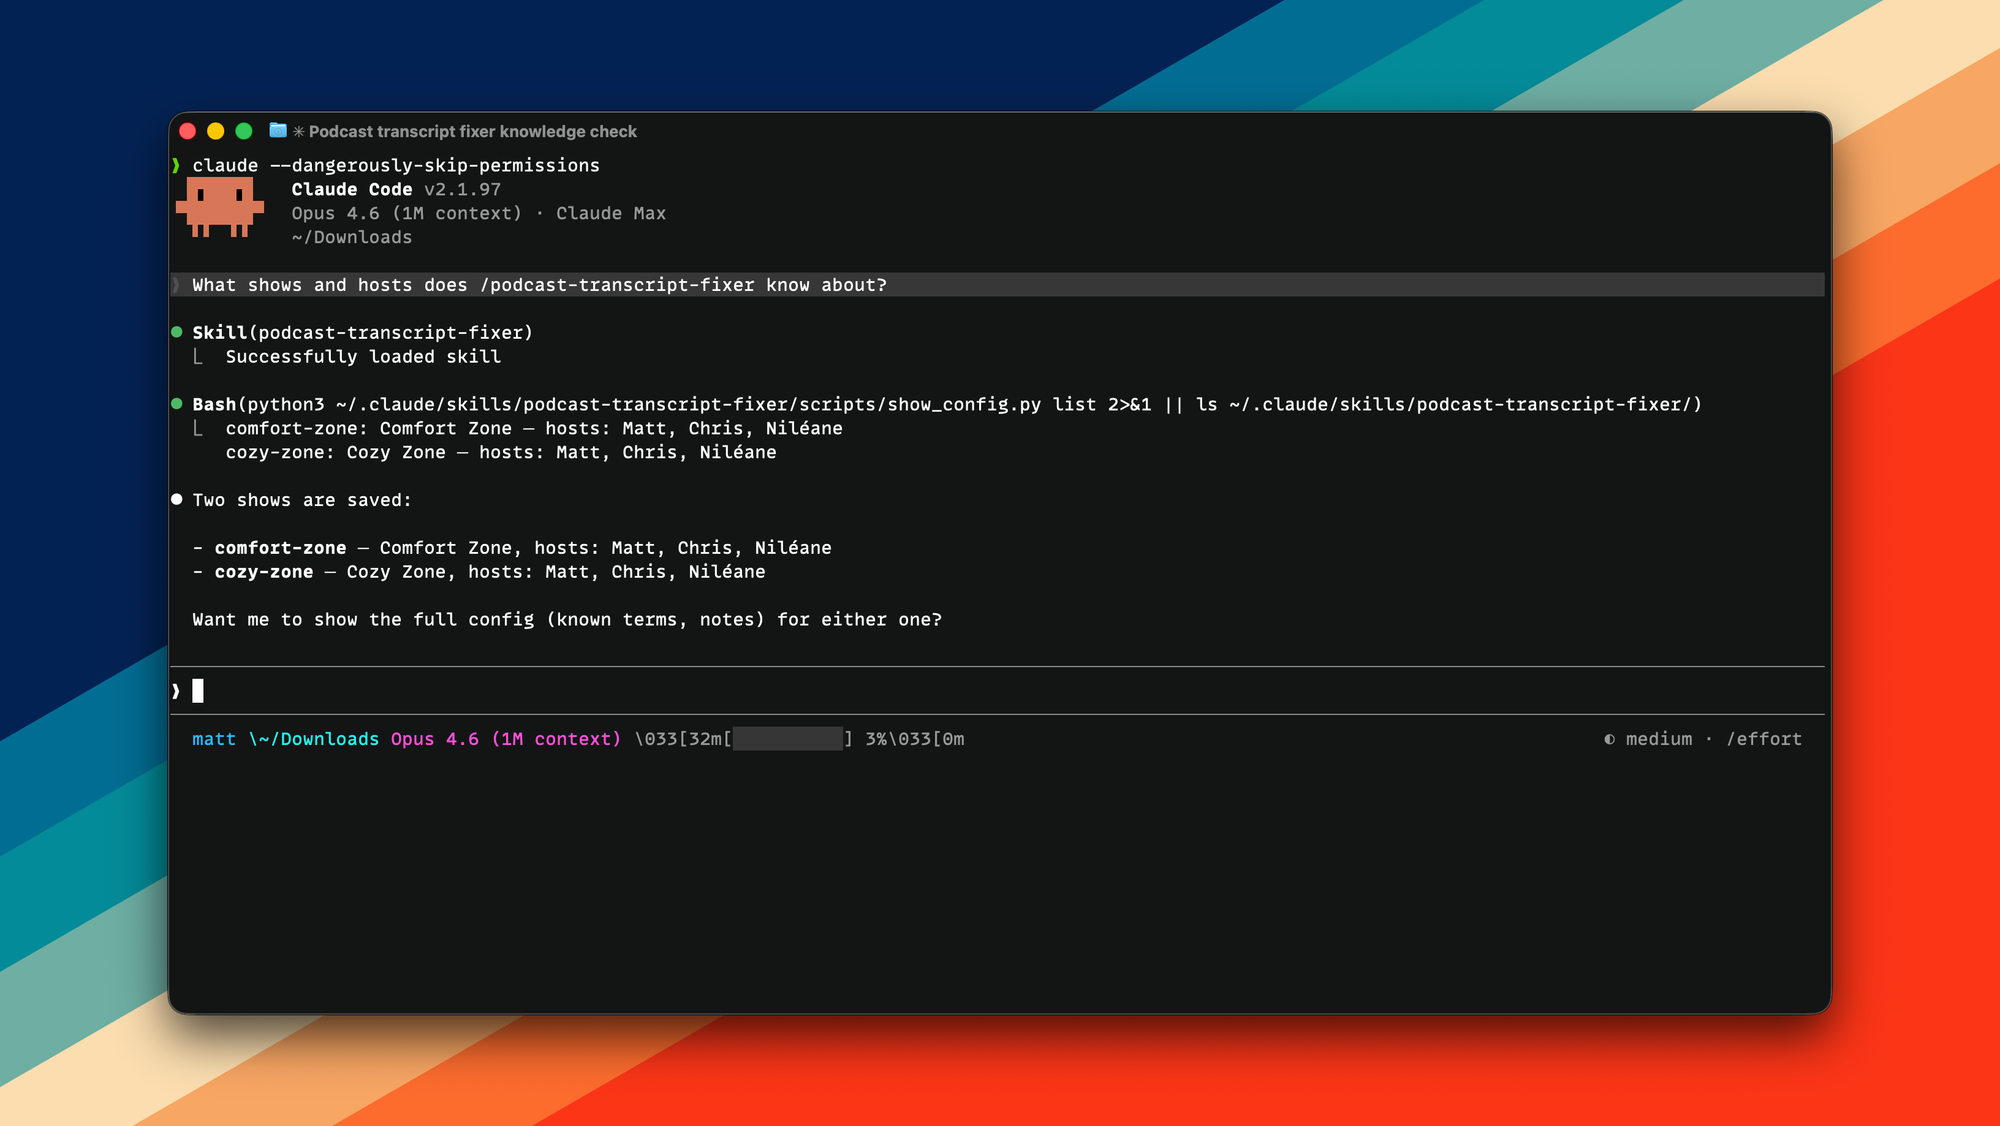
Task: Click the context usage progress bar
Action: (x=788, y=739)
